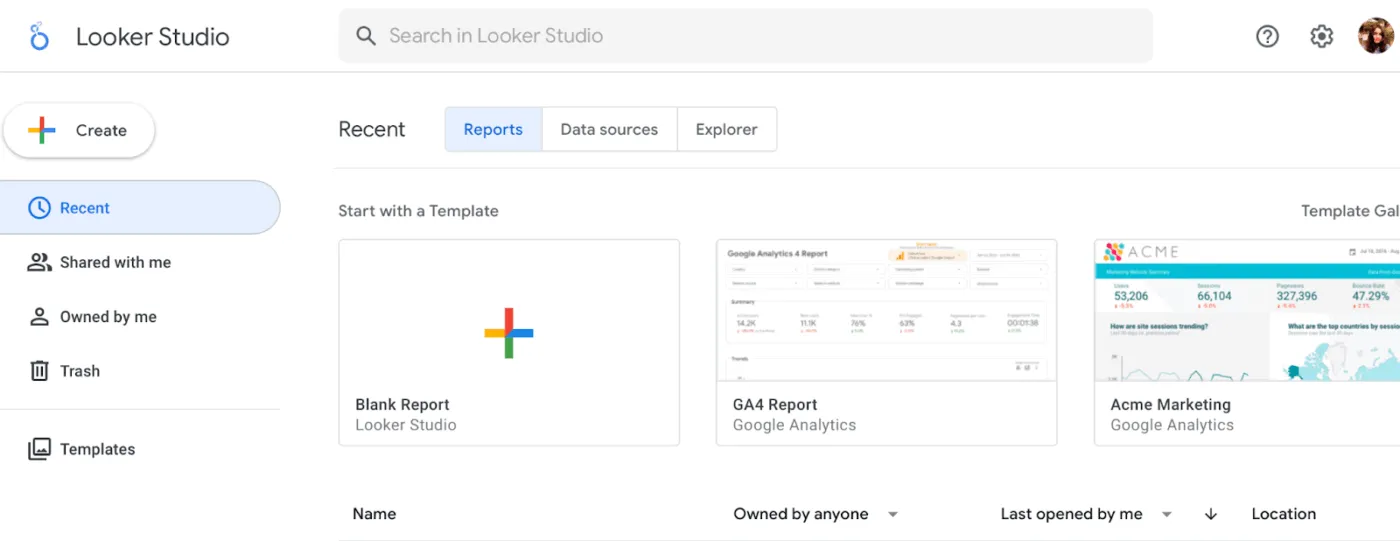Viewport: 1400px width, 541px height.
Task: Click the Acme Marketing title text
Action: click(1170, 405)
